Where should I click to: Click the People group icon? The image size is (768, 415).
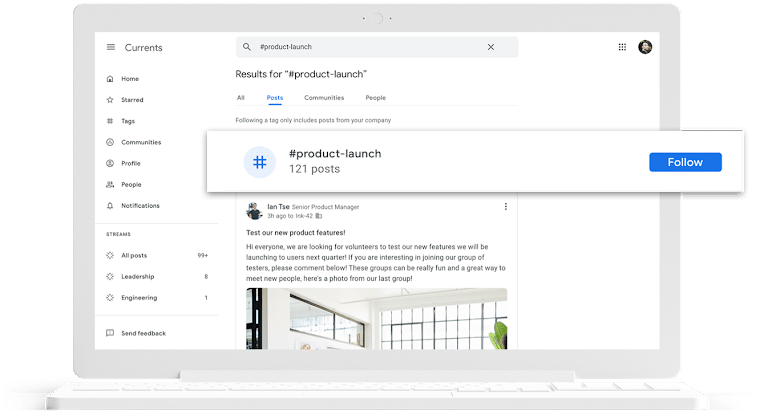click(110, 185)
